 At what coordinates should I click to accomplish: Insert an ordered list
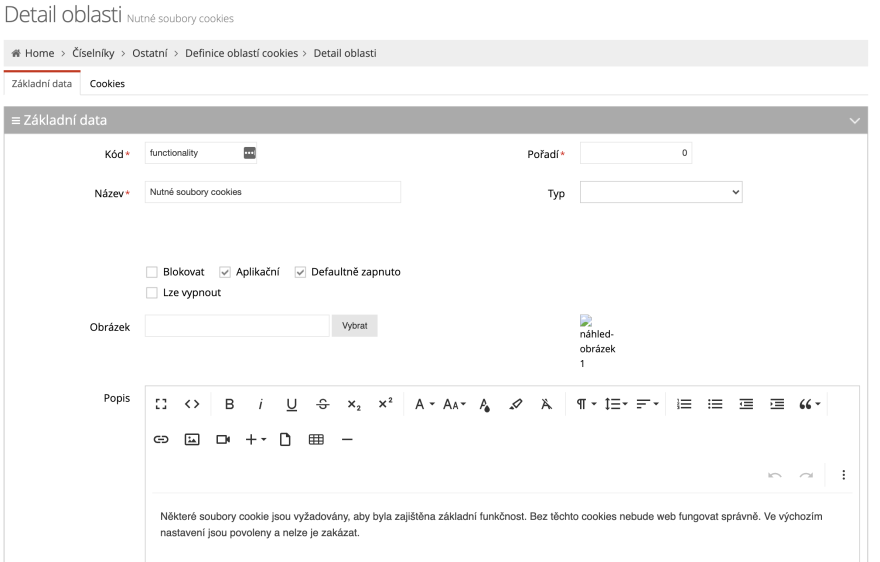[684, 404]
